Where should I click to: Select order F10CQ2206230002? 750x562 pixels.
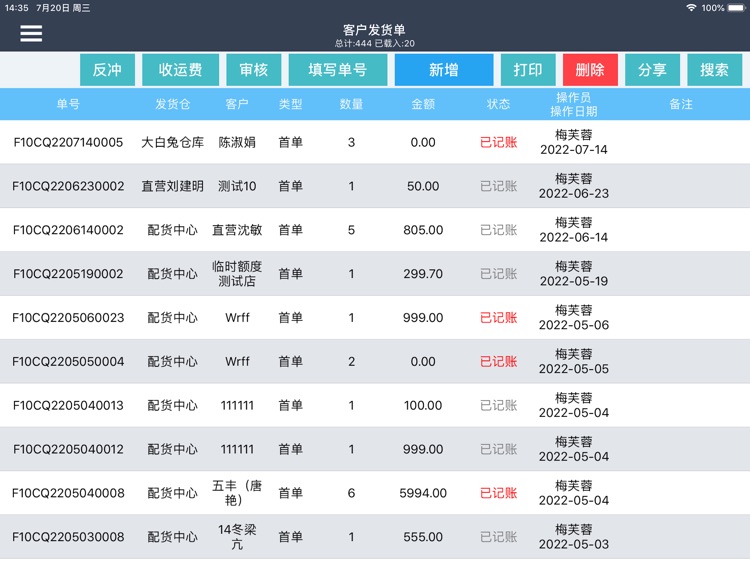click(68, 186)
